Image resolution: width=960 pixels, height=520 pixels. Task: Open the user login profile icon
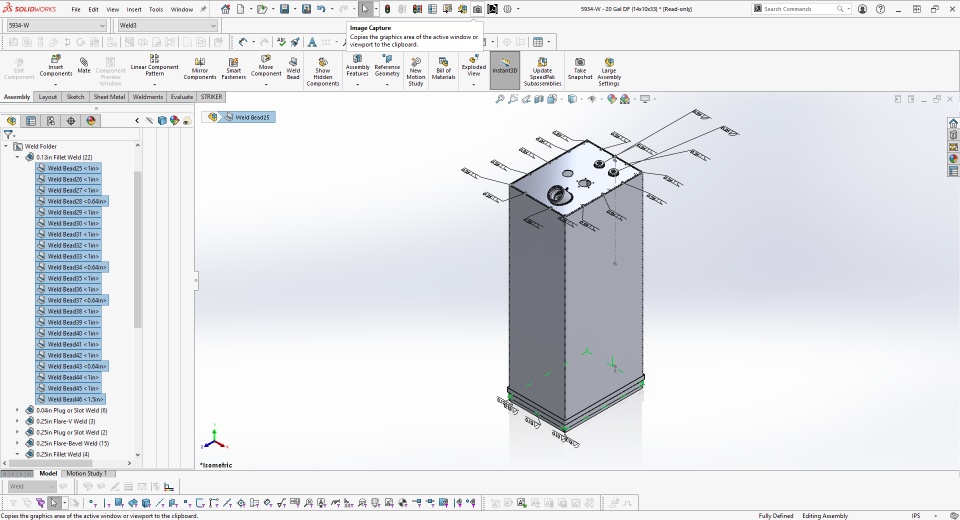(862, 9)
